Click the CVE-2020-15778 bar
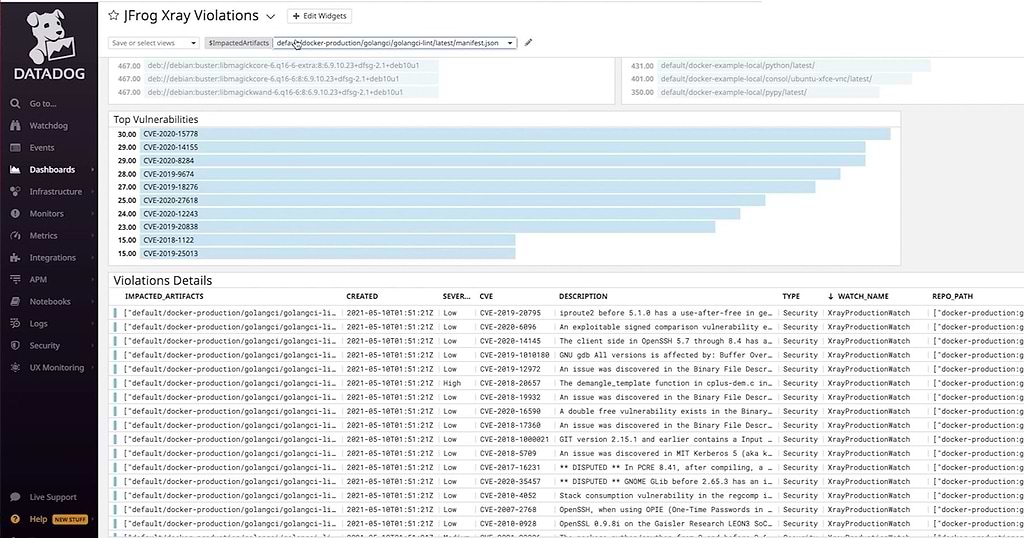 pos(515,134)
